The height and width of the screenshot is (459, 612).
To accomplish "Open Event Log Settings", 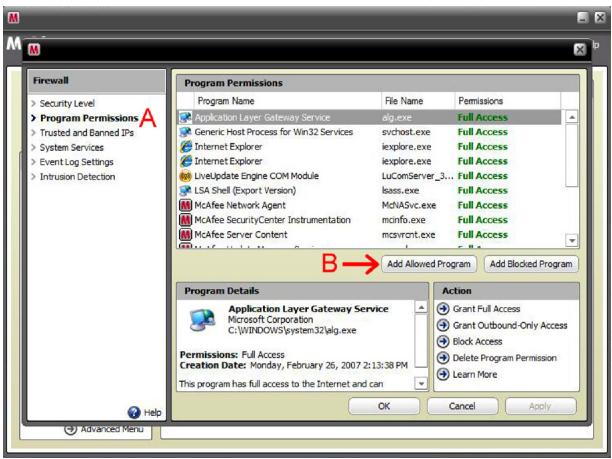I will tap(76, 162).
